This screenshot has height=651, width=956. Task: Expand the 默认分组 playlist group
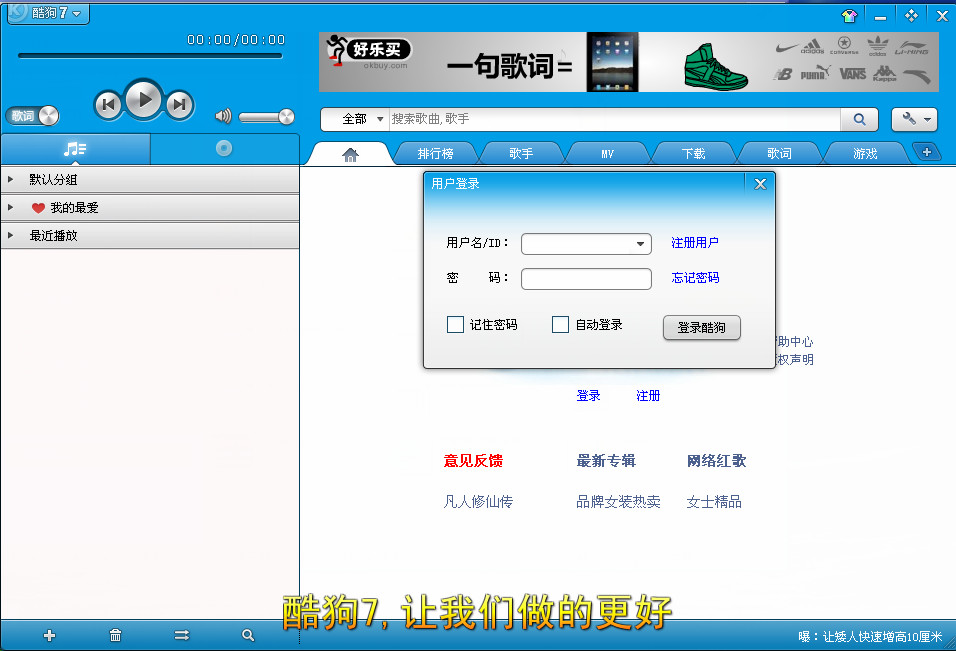(x=11, y=180)
